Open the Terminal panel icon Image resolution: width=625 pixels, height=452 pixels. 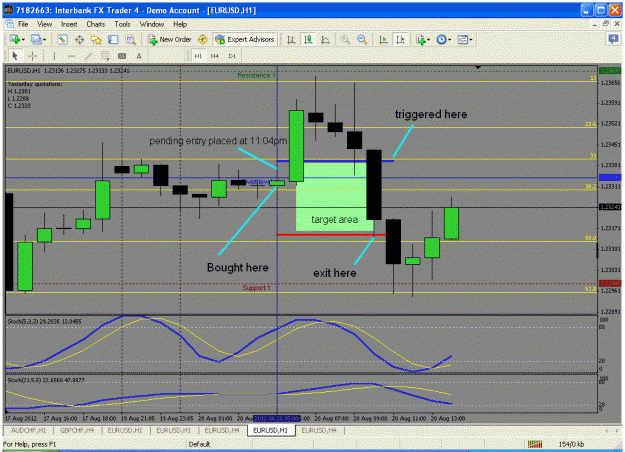point(114,39)
